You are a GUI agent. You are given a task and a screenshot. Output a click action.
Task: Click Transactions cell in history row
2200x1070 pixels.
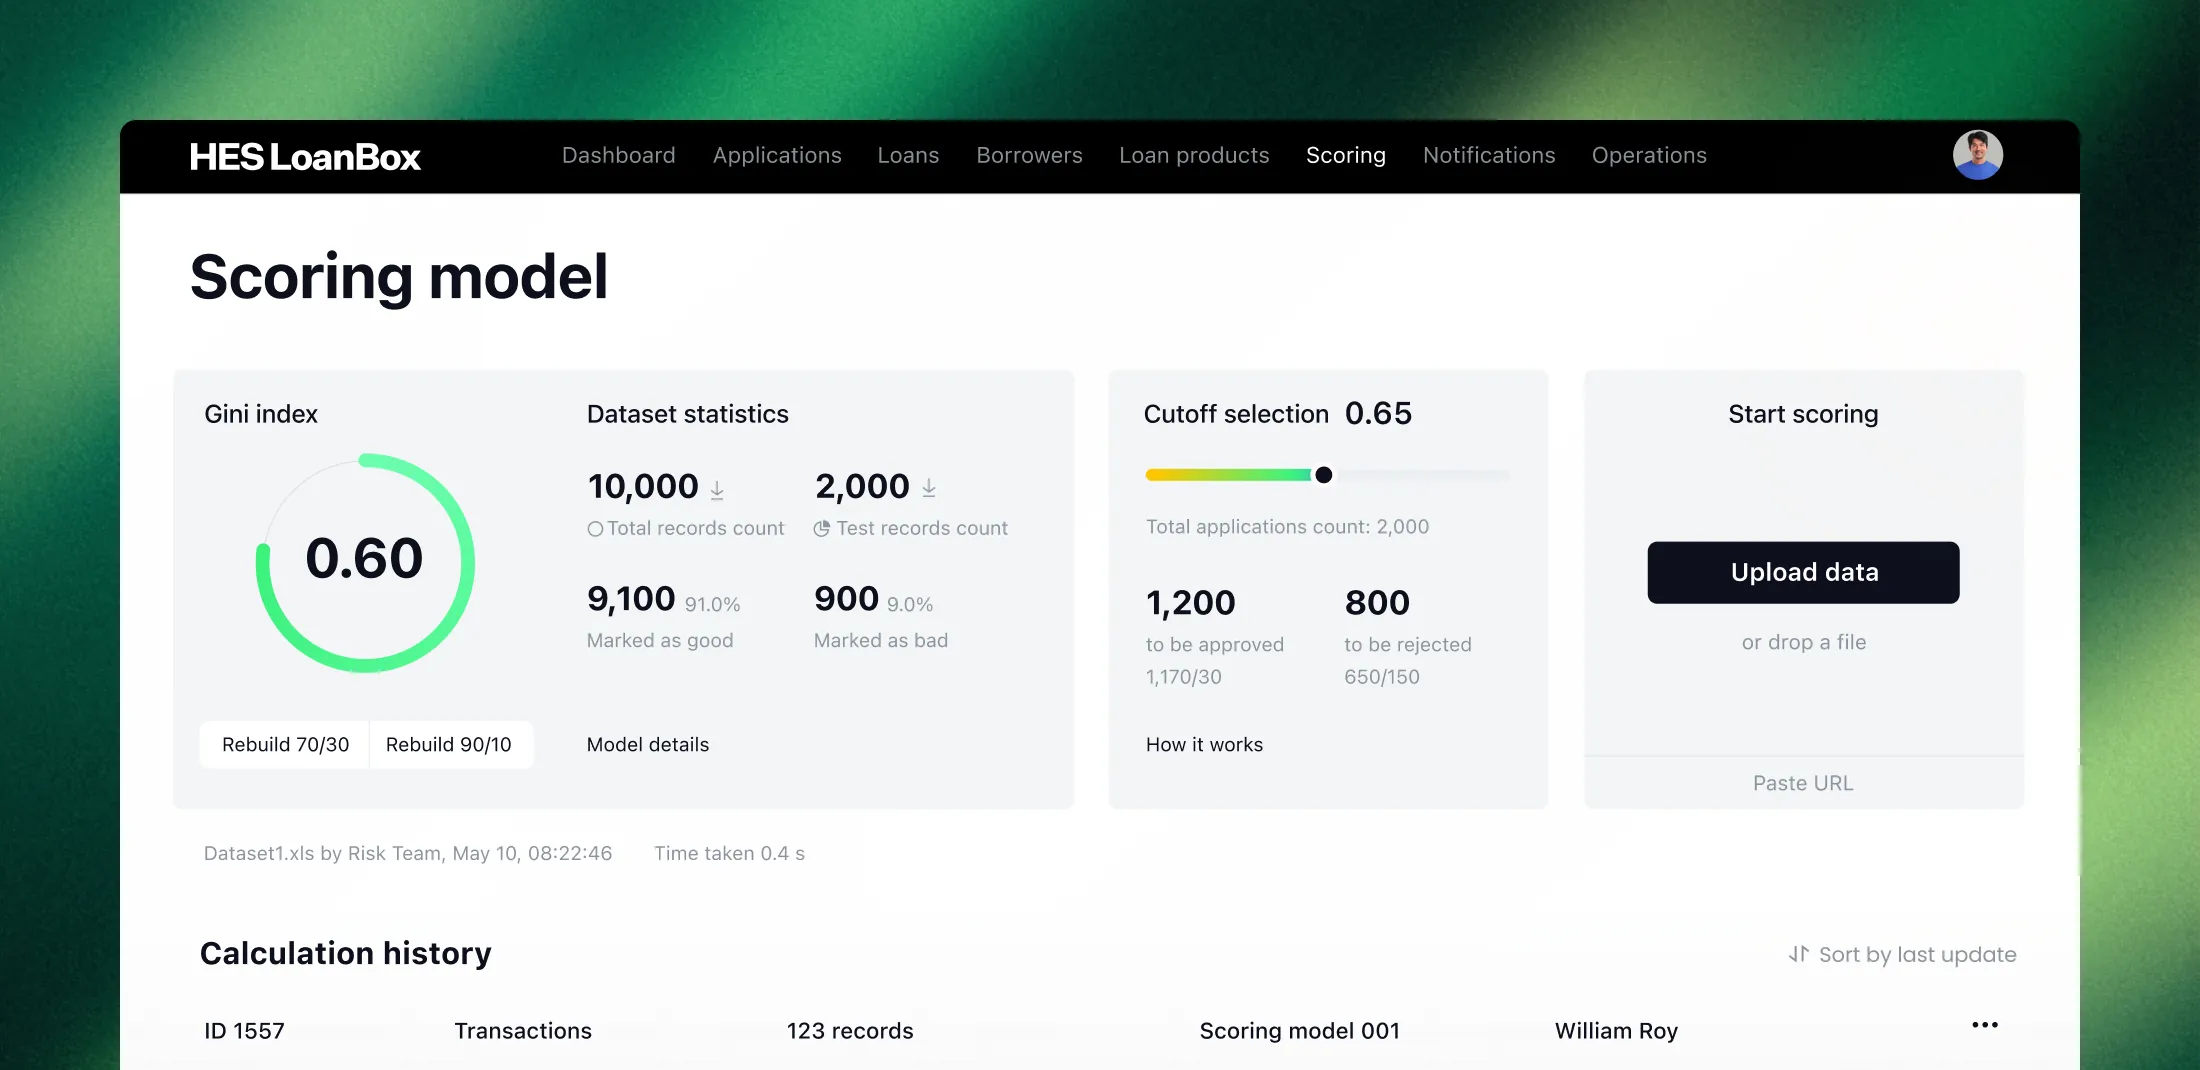click(x=523, y=1031)
